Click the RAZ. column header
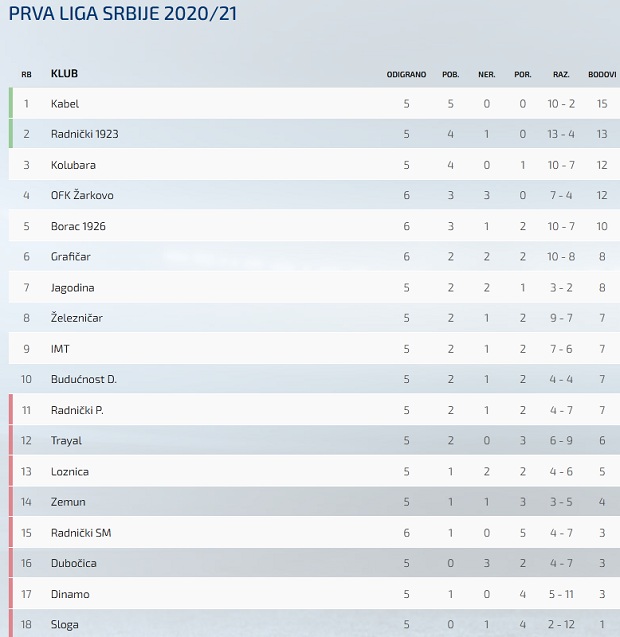This screenshot has height=637, width=620. (561, 75)
